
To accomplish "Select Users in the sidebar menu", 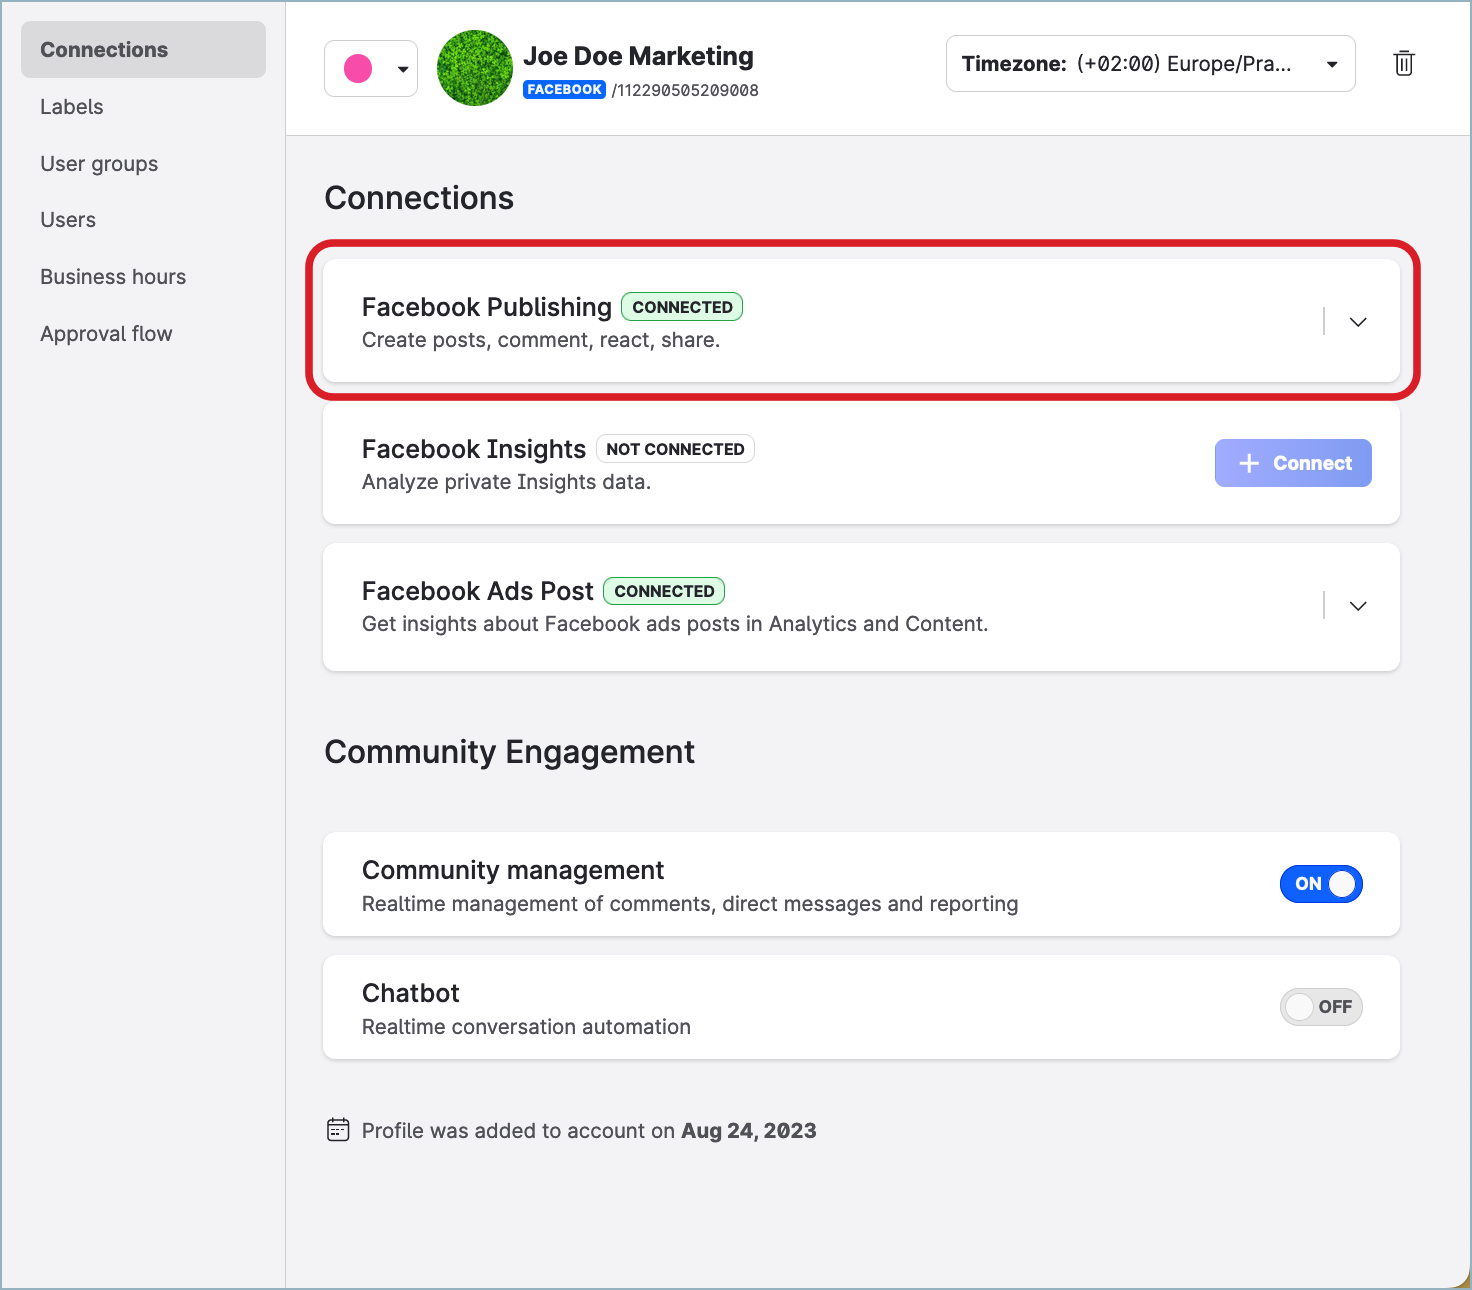I will tap(68, 220).
